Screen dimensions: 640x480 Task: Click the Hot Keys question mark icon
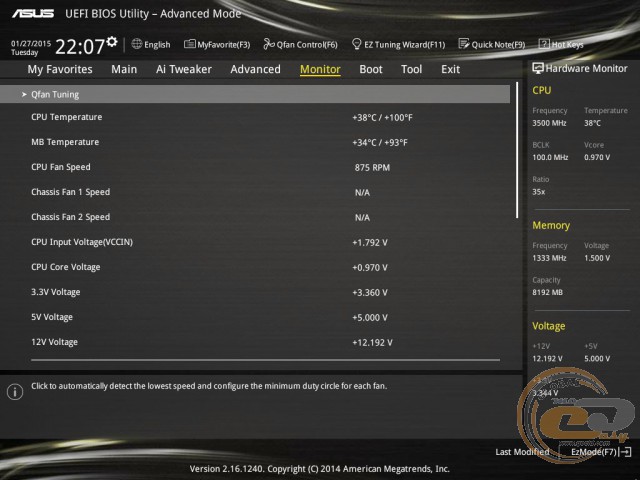click(544, 44)
